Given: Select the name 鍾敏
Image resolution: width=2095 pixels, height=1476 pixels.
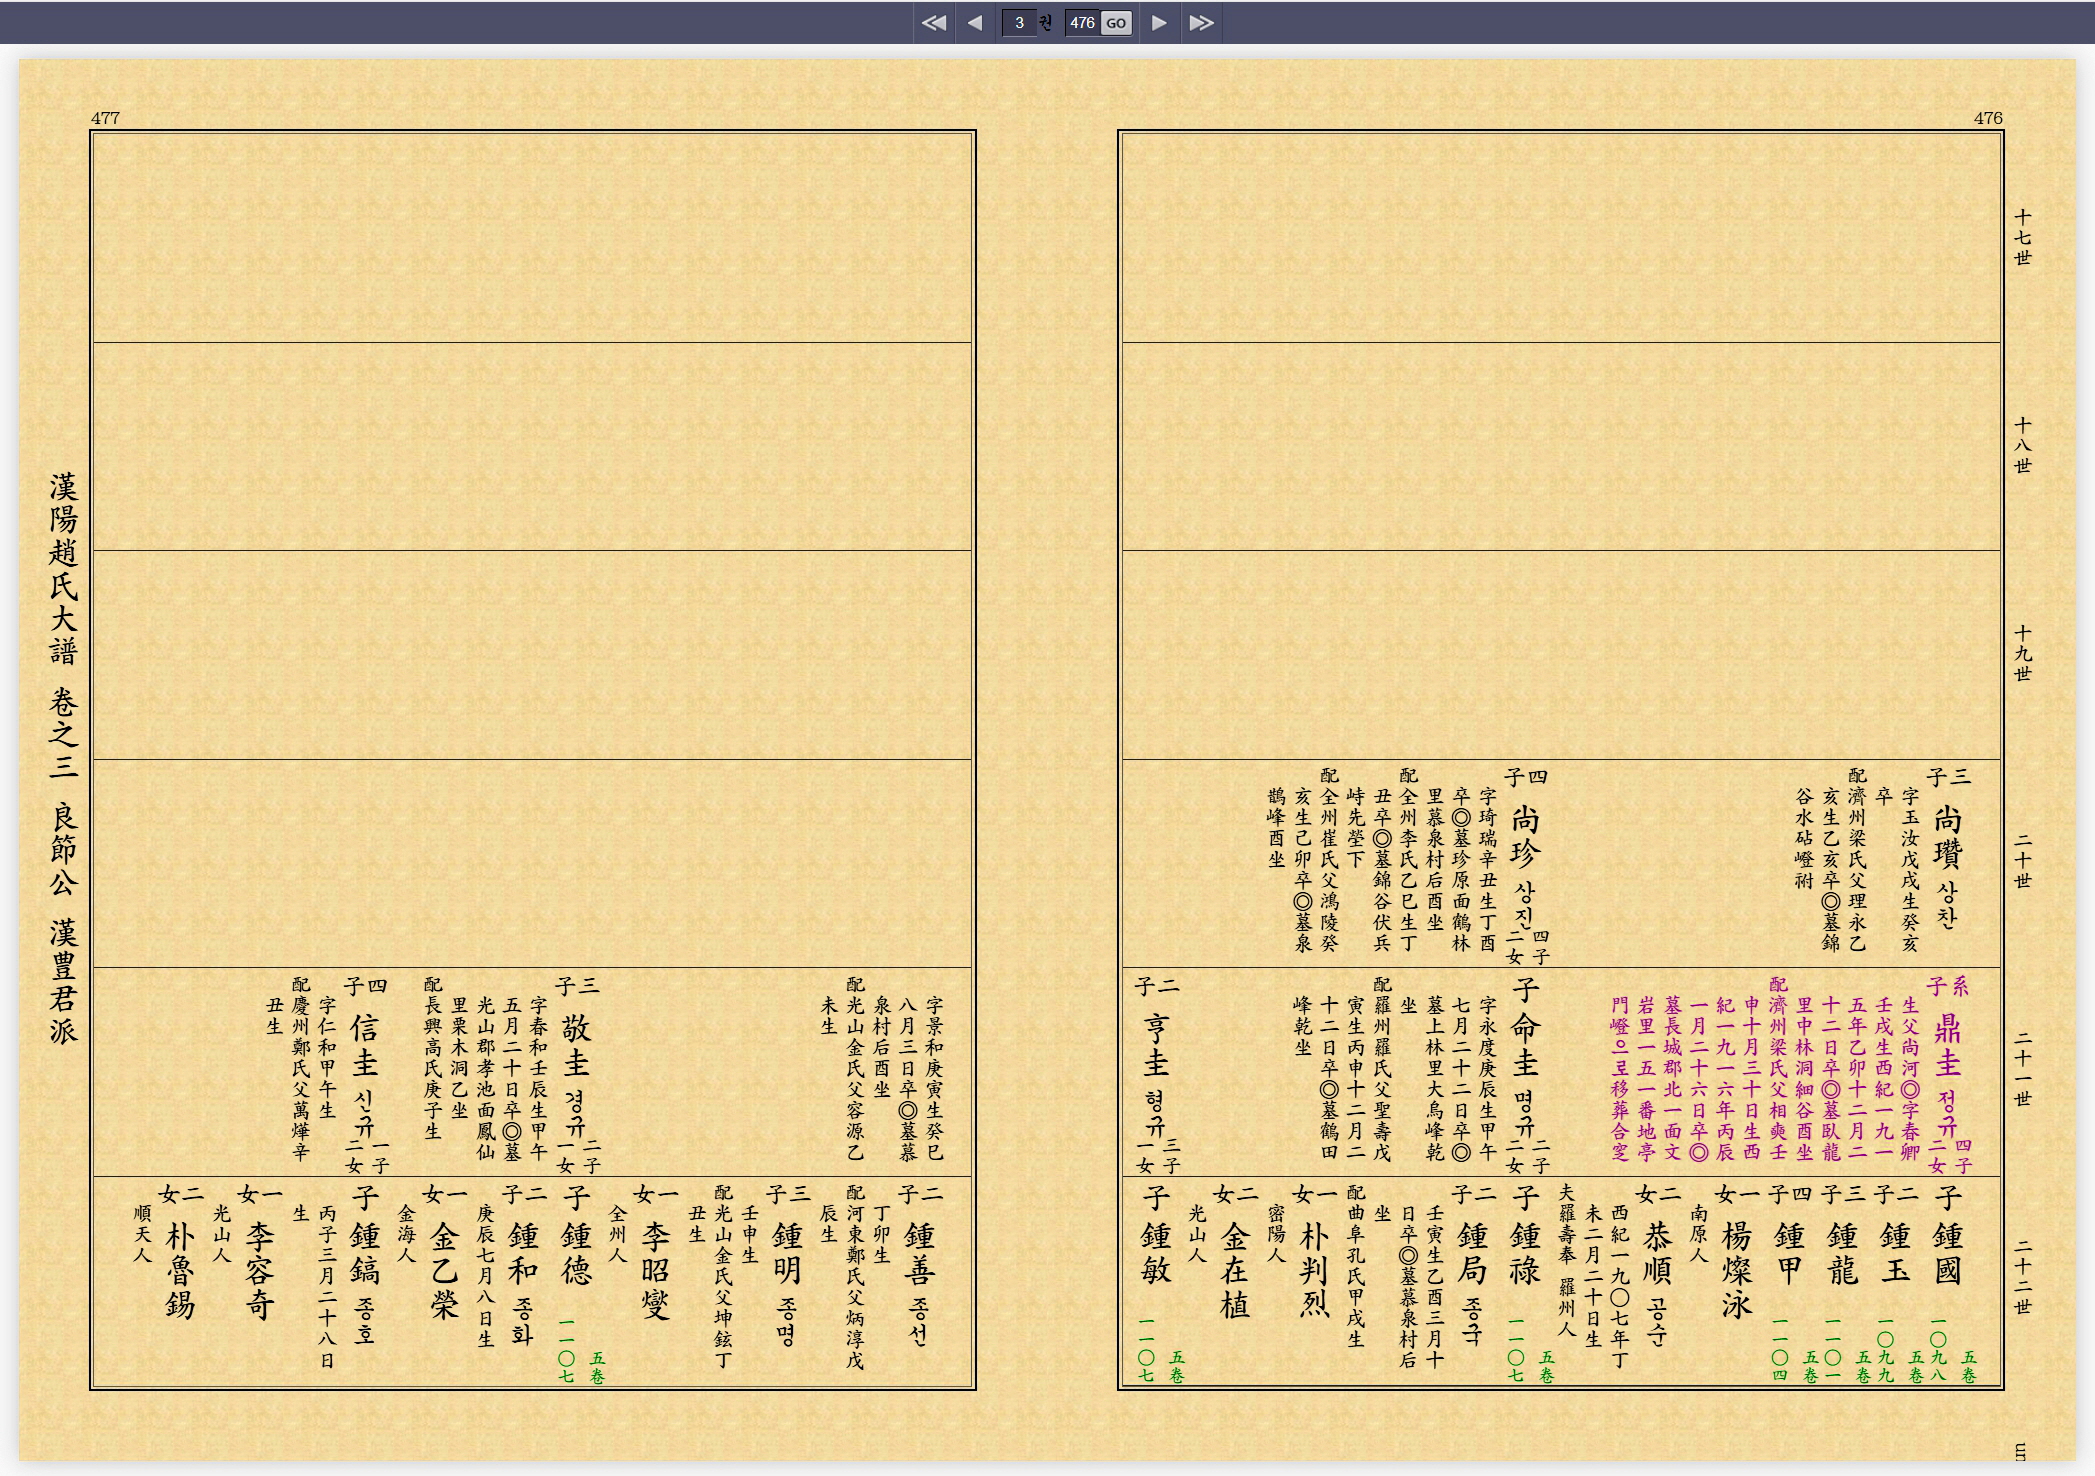Looking at the screenshot, I should [1155, 1253].
